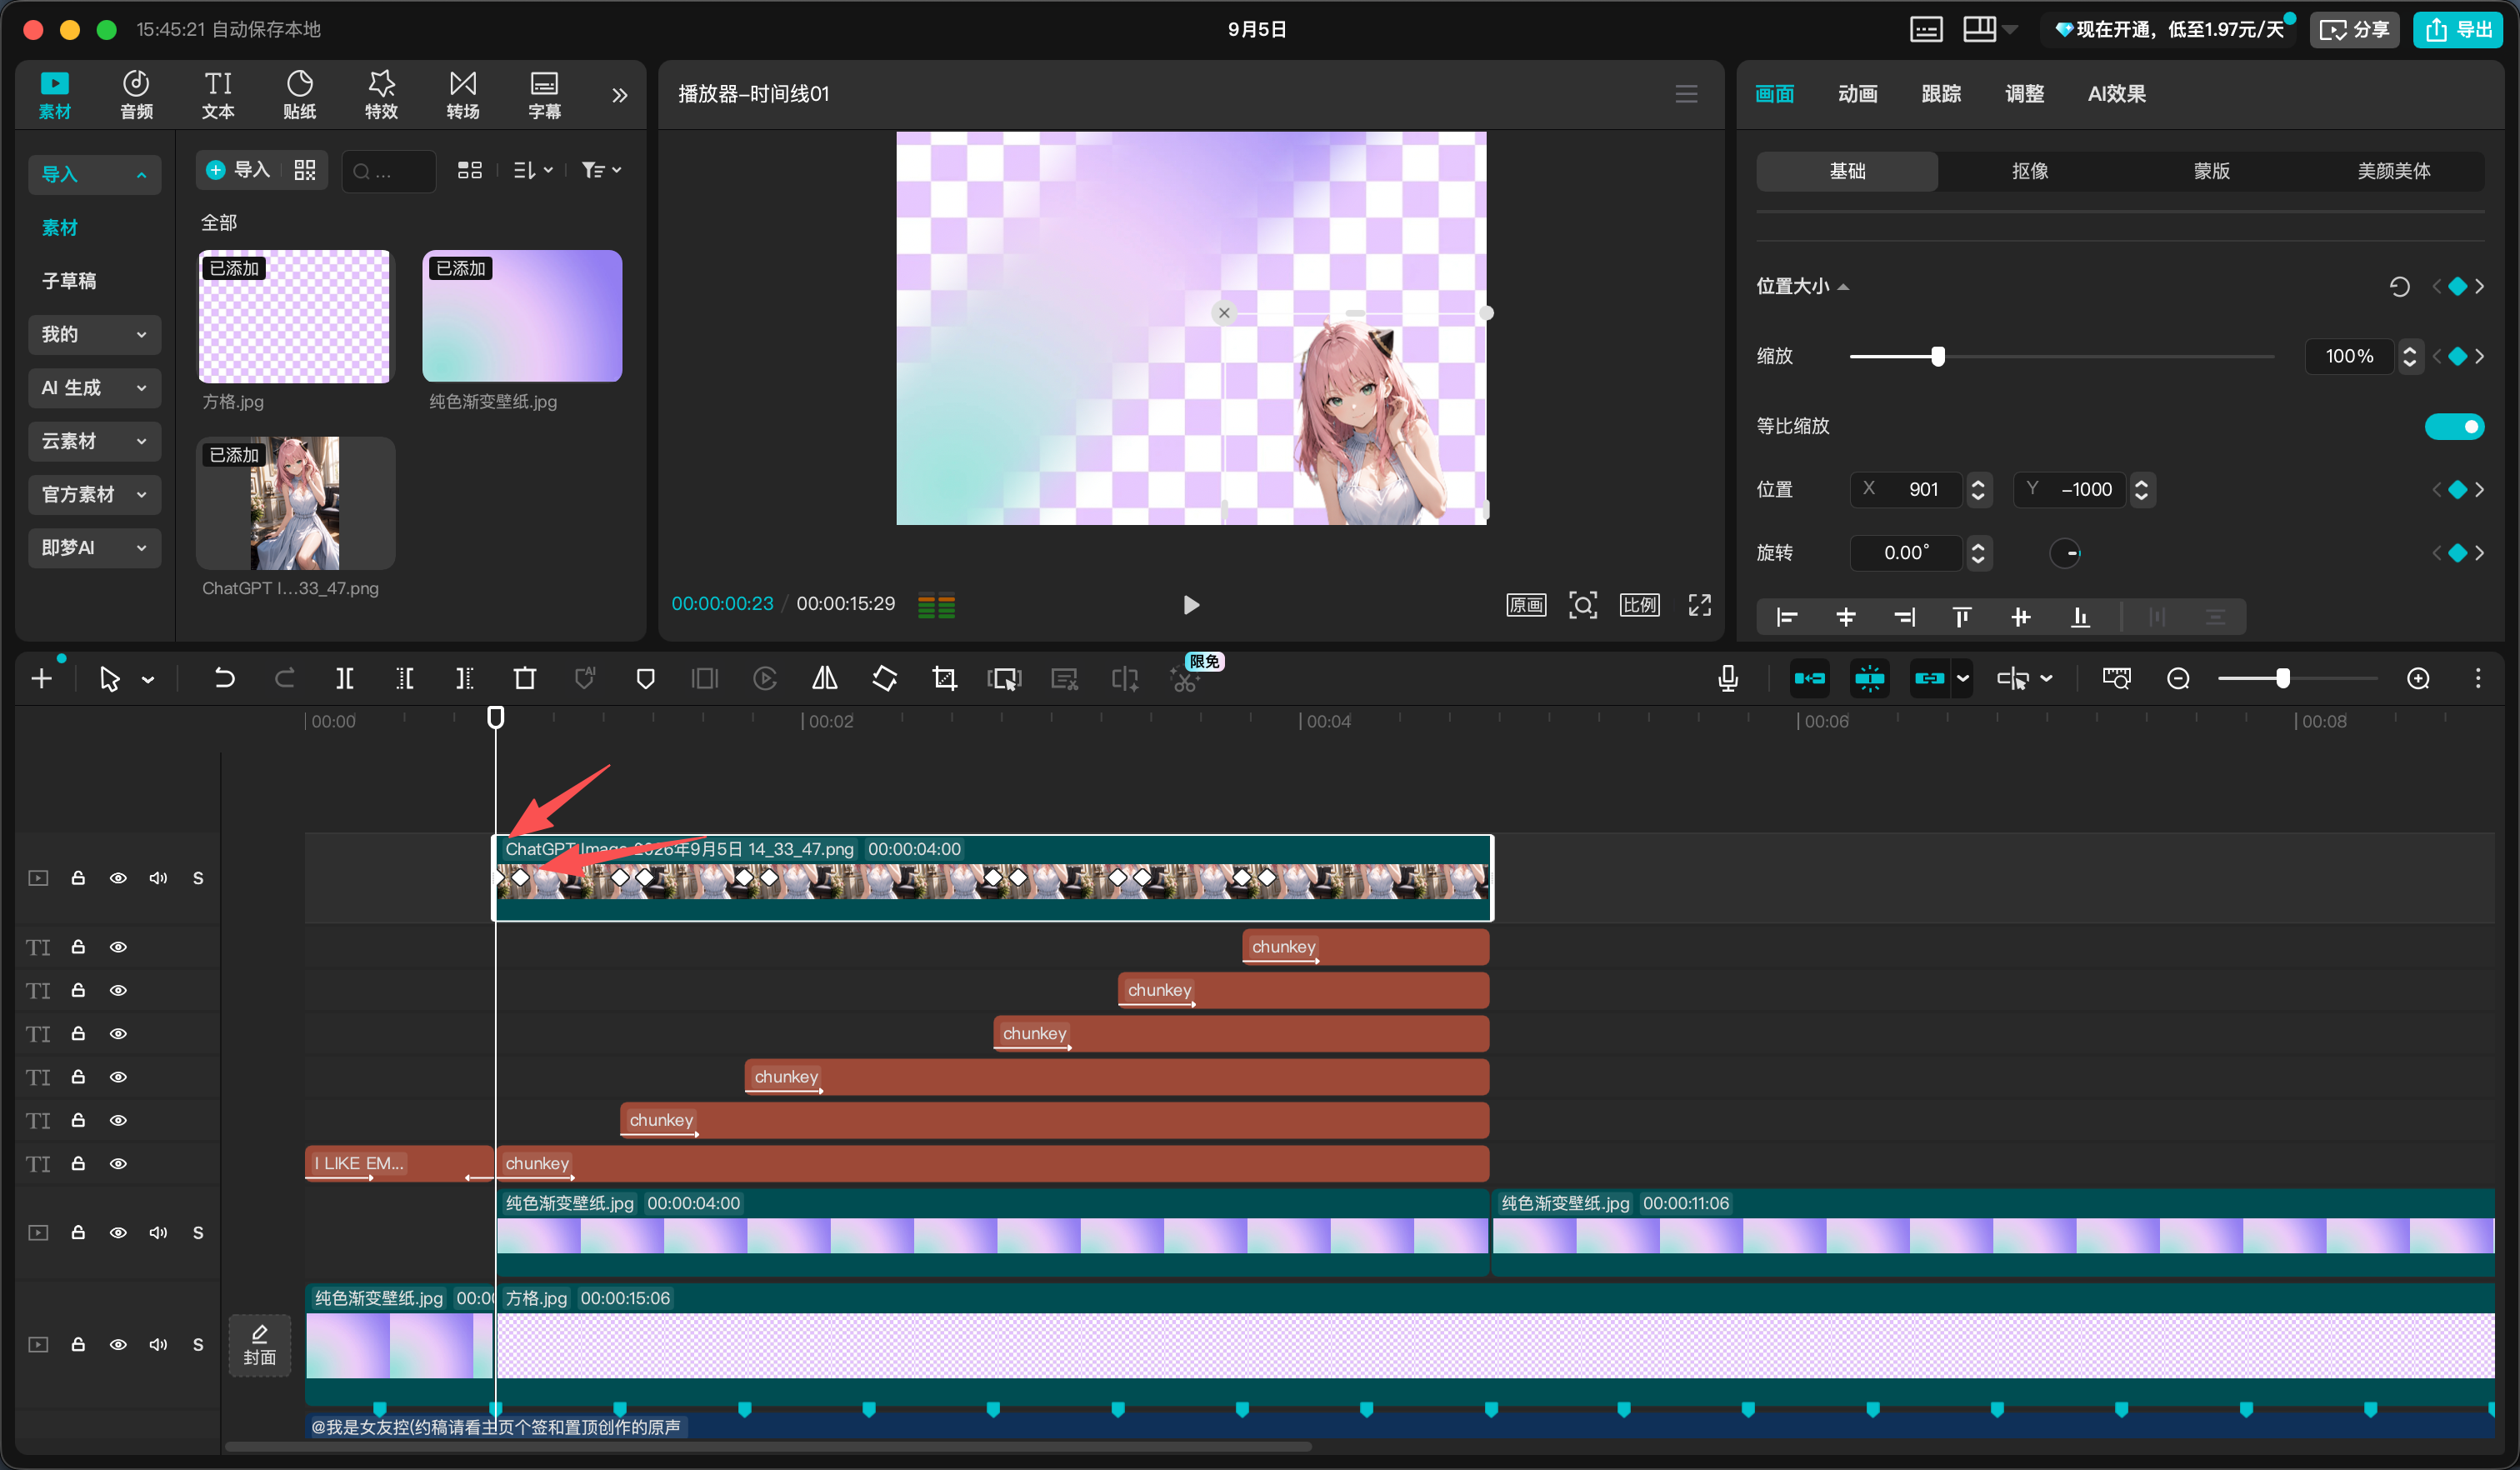
Task: Click the fullscreen preview icon
Action: (1700, 605)
